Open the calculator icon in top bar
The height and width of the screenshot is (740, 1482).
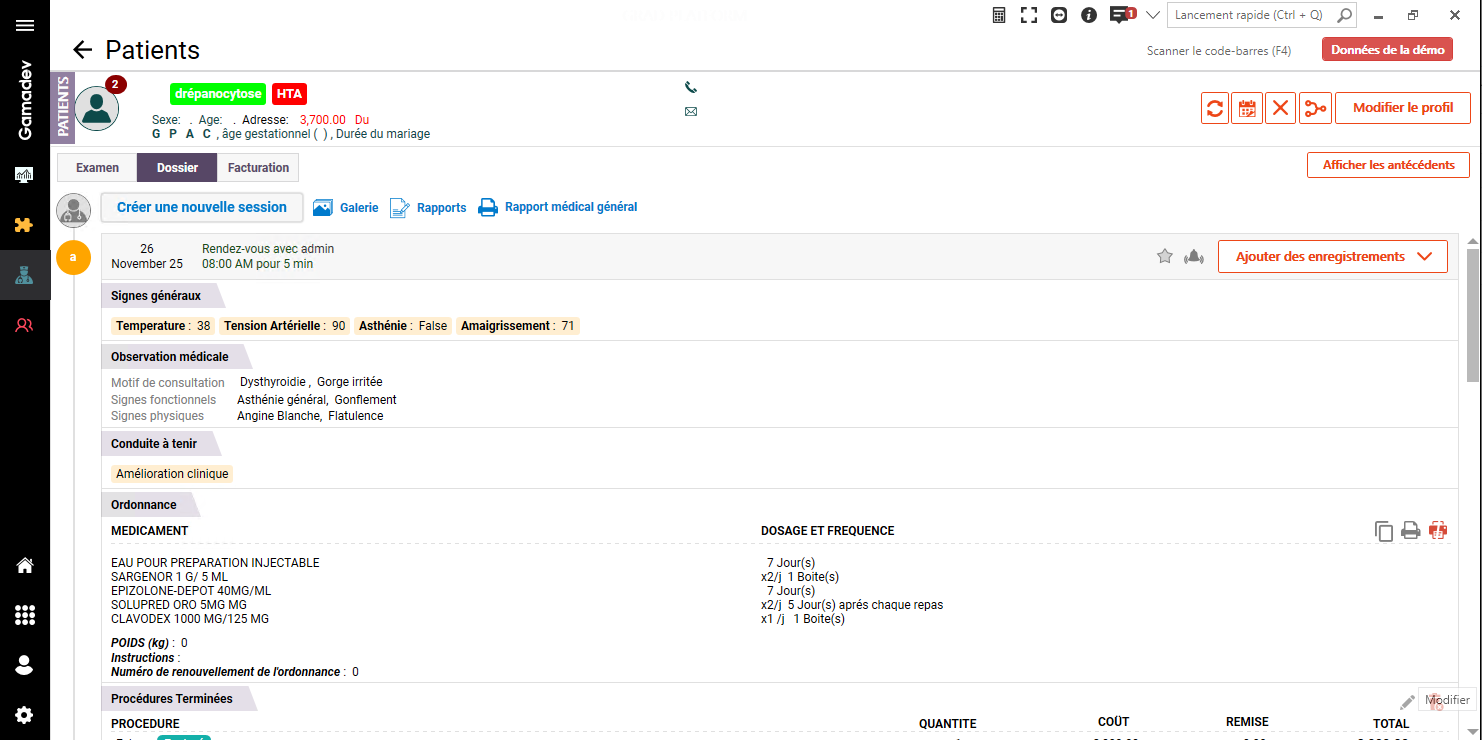tap(999, 15)
